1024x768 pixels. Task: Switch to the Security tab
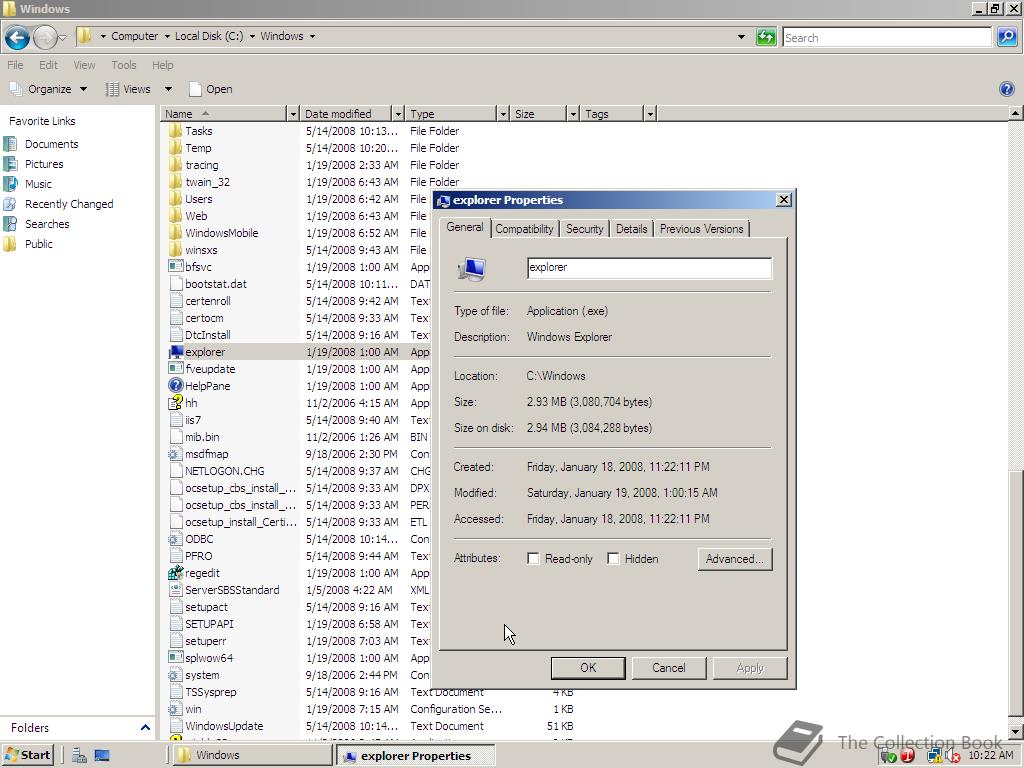(584, 229)
